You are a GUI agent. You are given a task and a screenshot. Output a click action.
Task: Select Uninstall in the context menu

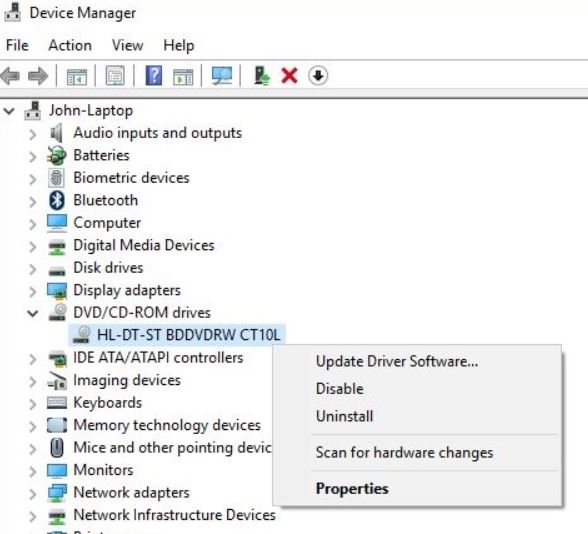pyautogui.click(x=345, y=416)
